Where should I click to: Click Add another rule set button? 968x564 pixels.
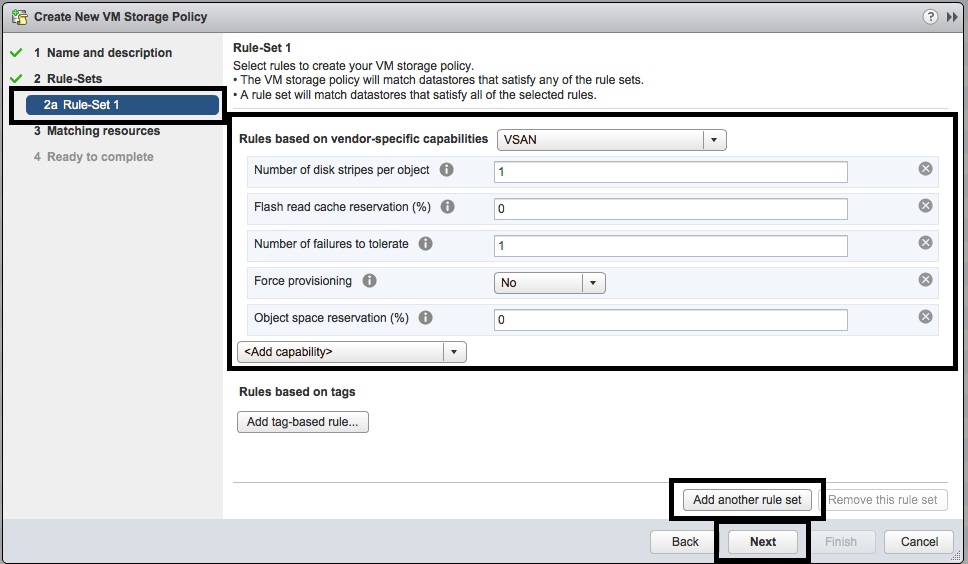pos(747,500)
